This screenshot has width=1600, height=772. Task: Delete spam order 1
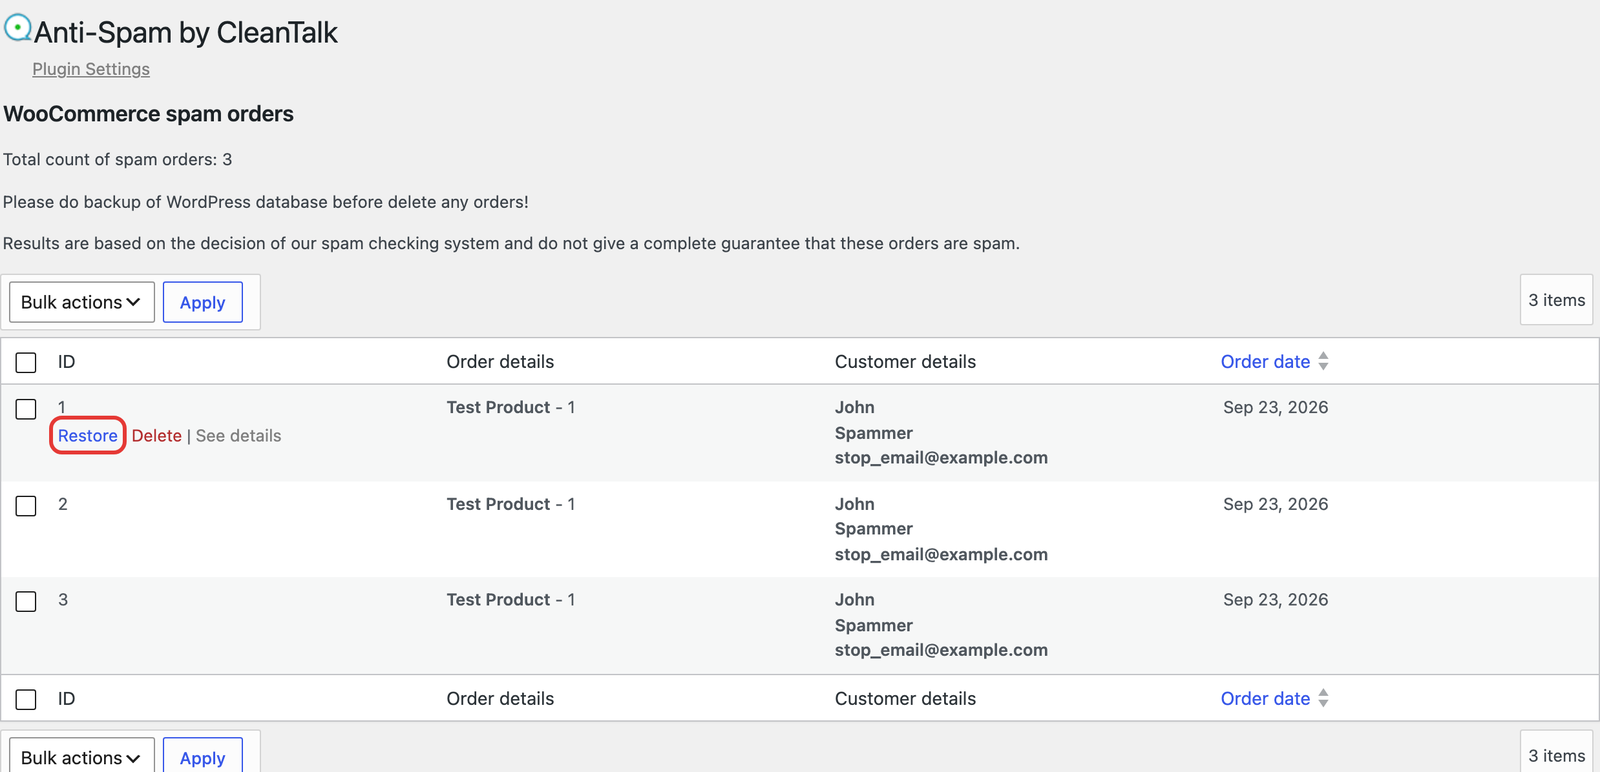coord(157,436)
